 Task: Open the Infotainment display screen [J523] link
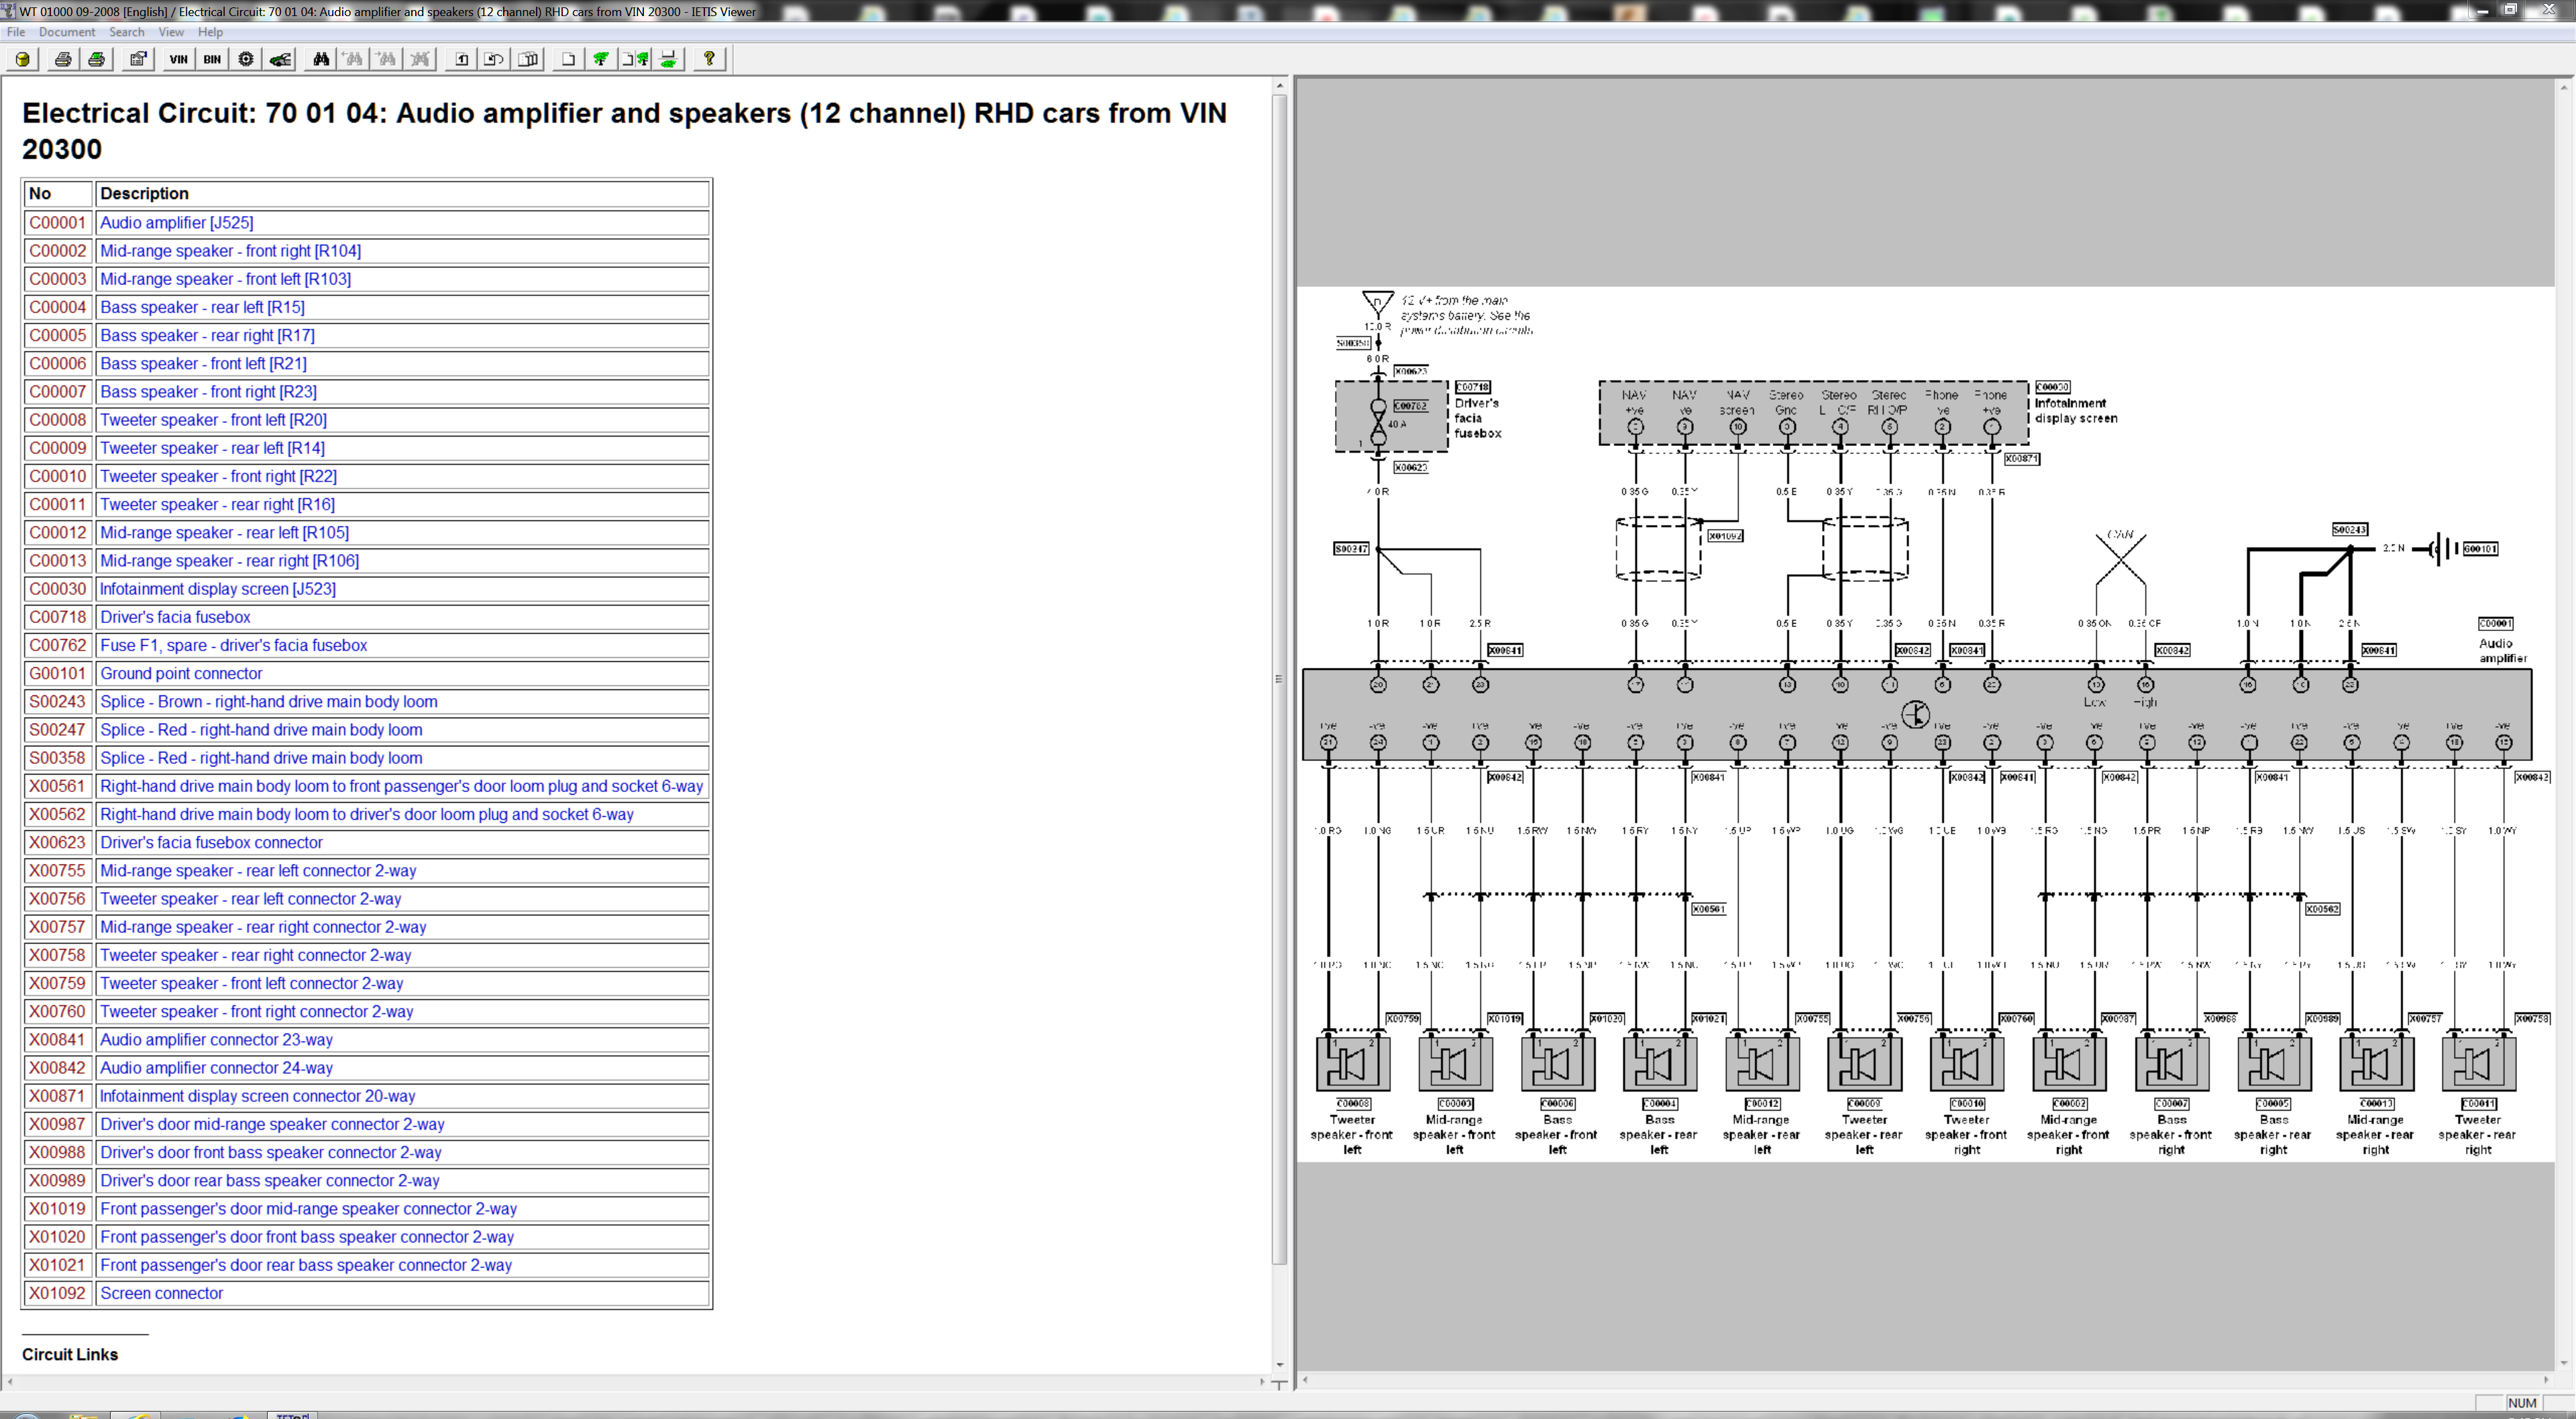coord(217,589)
